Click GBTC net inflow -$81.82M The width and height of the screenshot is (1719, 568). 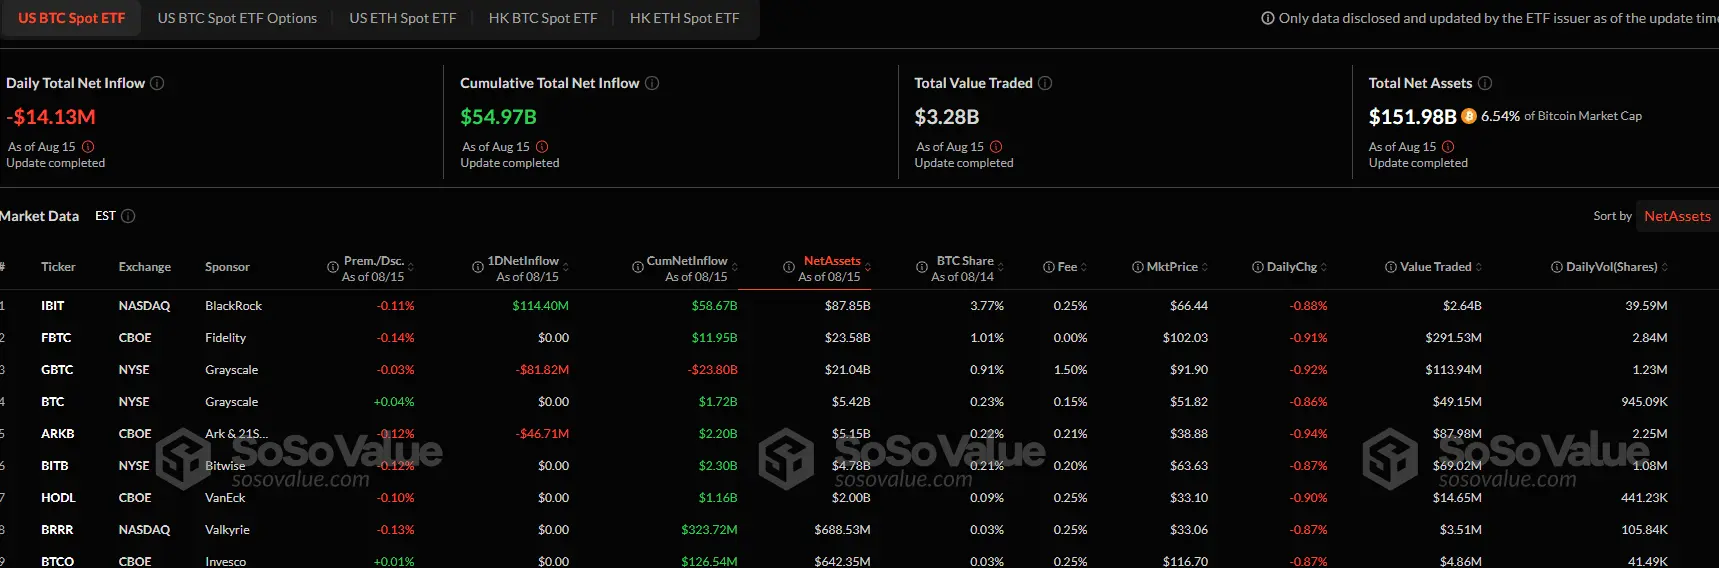pyautogui.click(x=542, y=370)
